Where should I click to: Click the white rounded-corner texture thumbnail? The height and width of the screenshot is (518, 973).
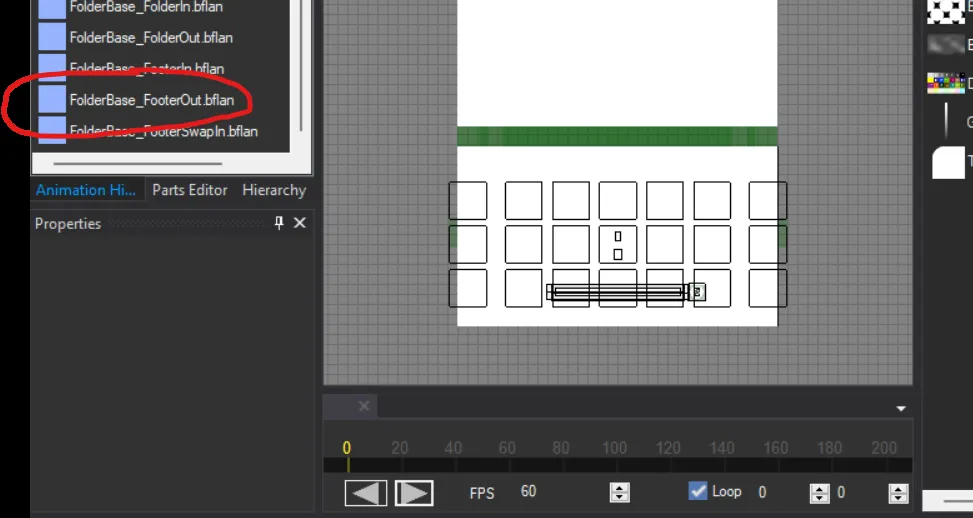point(948,162)
